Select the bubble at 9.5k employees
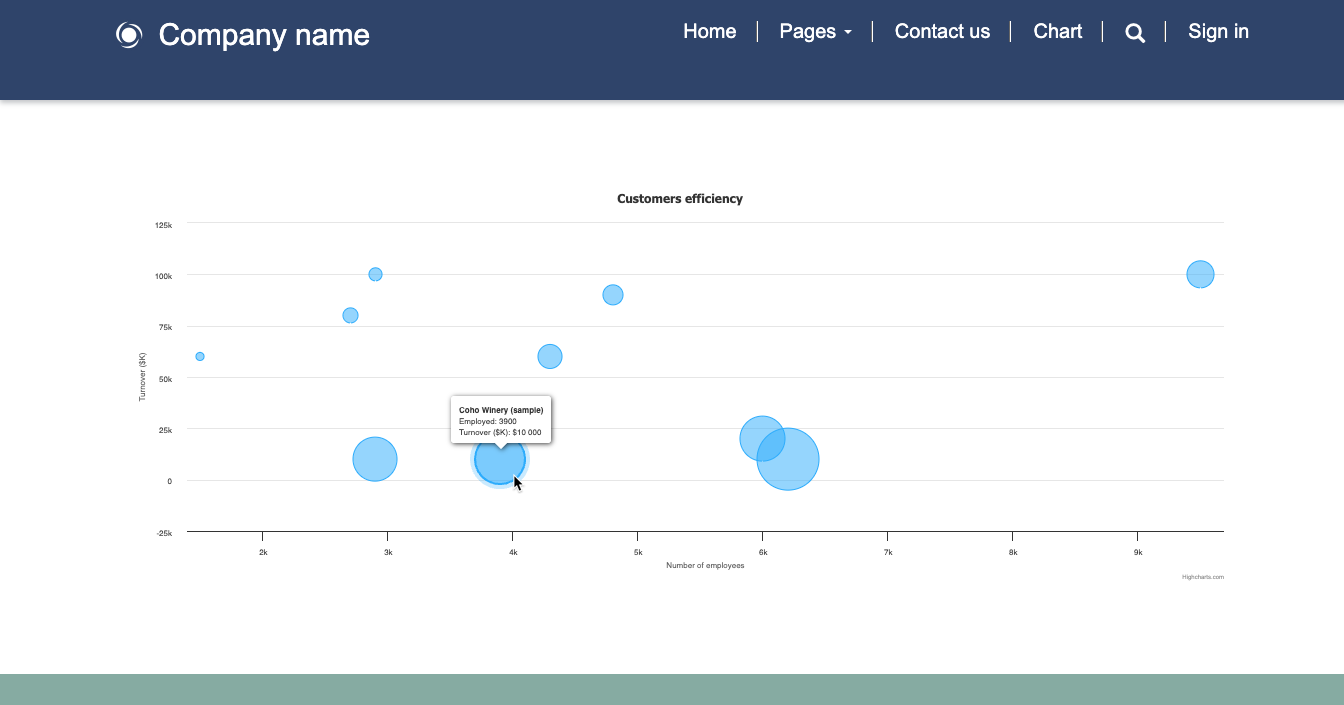The height and width of the screenshot is (705, 1344). click(x=1200, y=274)
